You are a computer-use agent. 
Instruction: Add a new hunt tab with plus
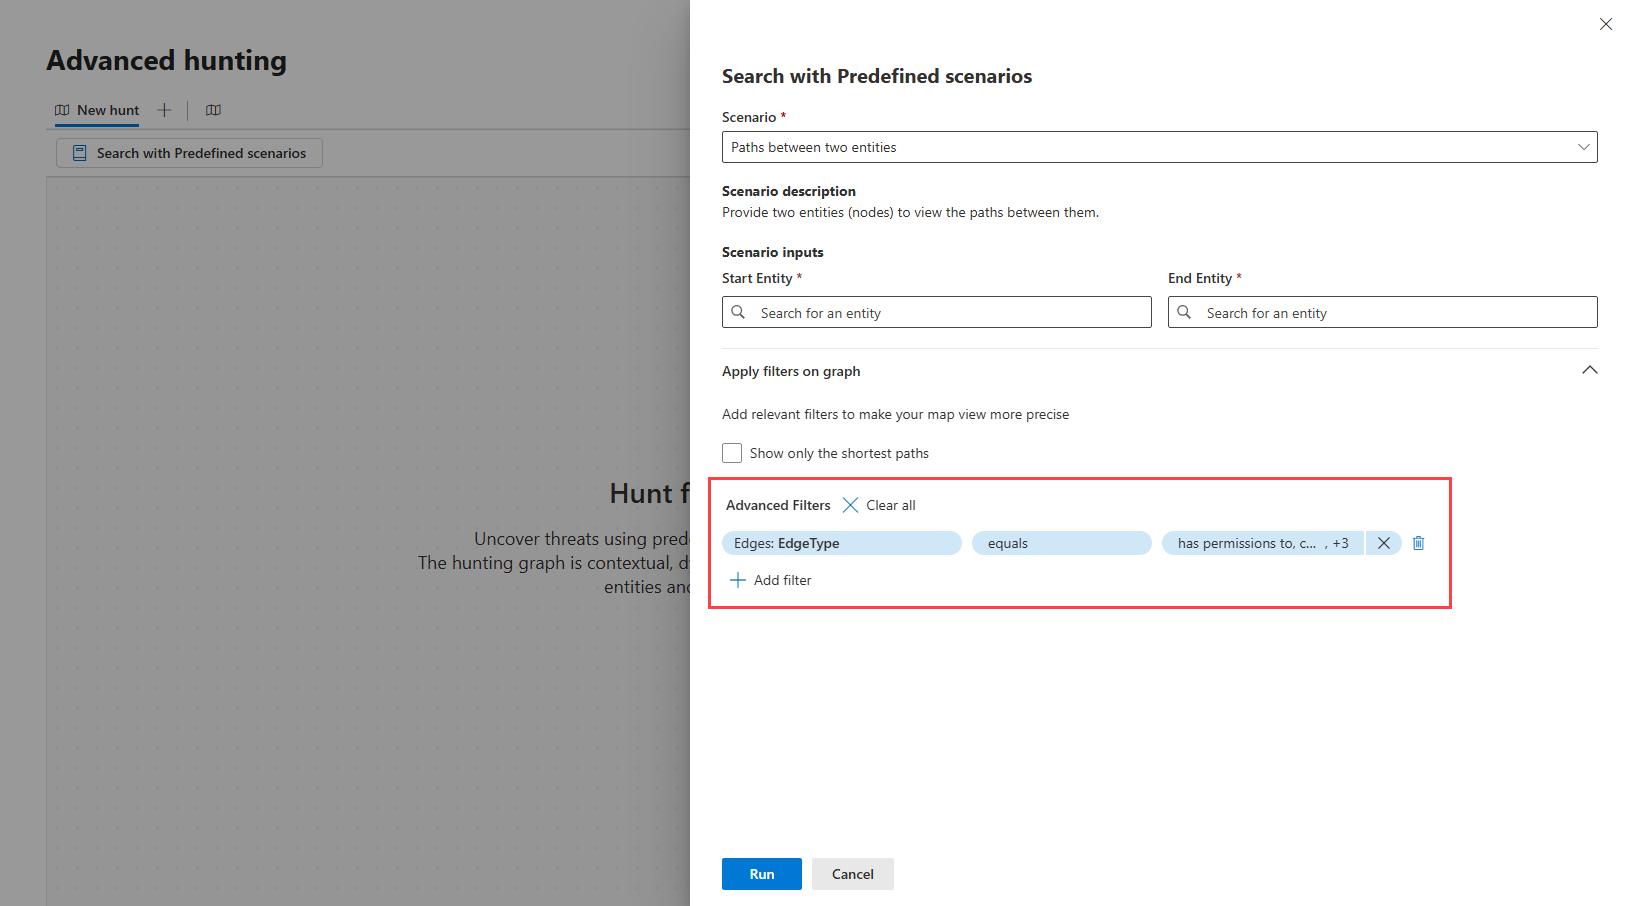(165, 110)
